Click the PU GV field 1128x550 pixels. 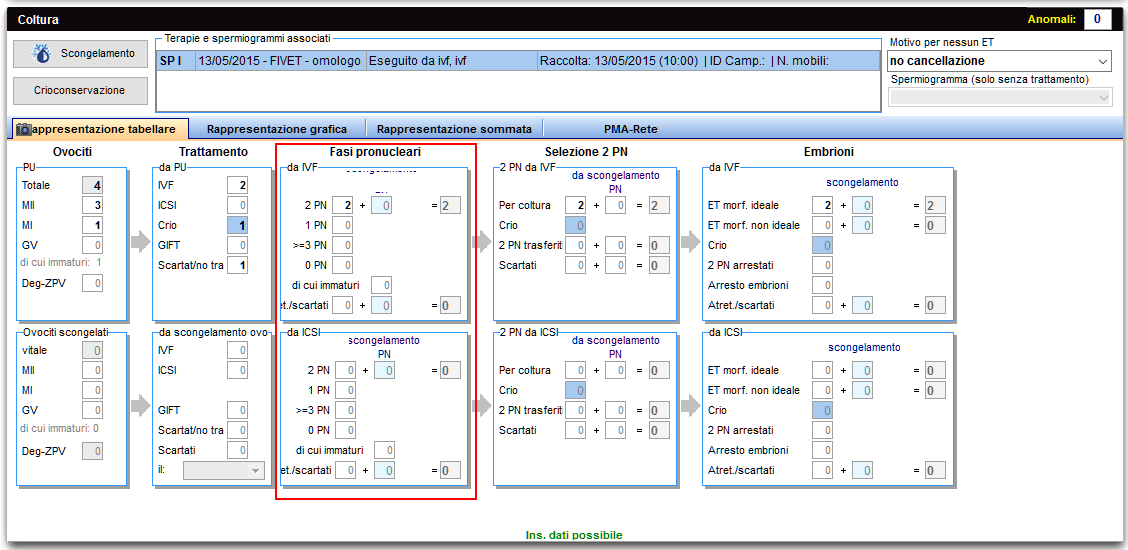(x=93, y=245)
